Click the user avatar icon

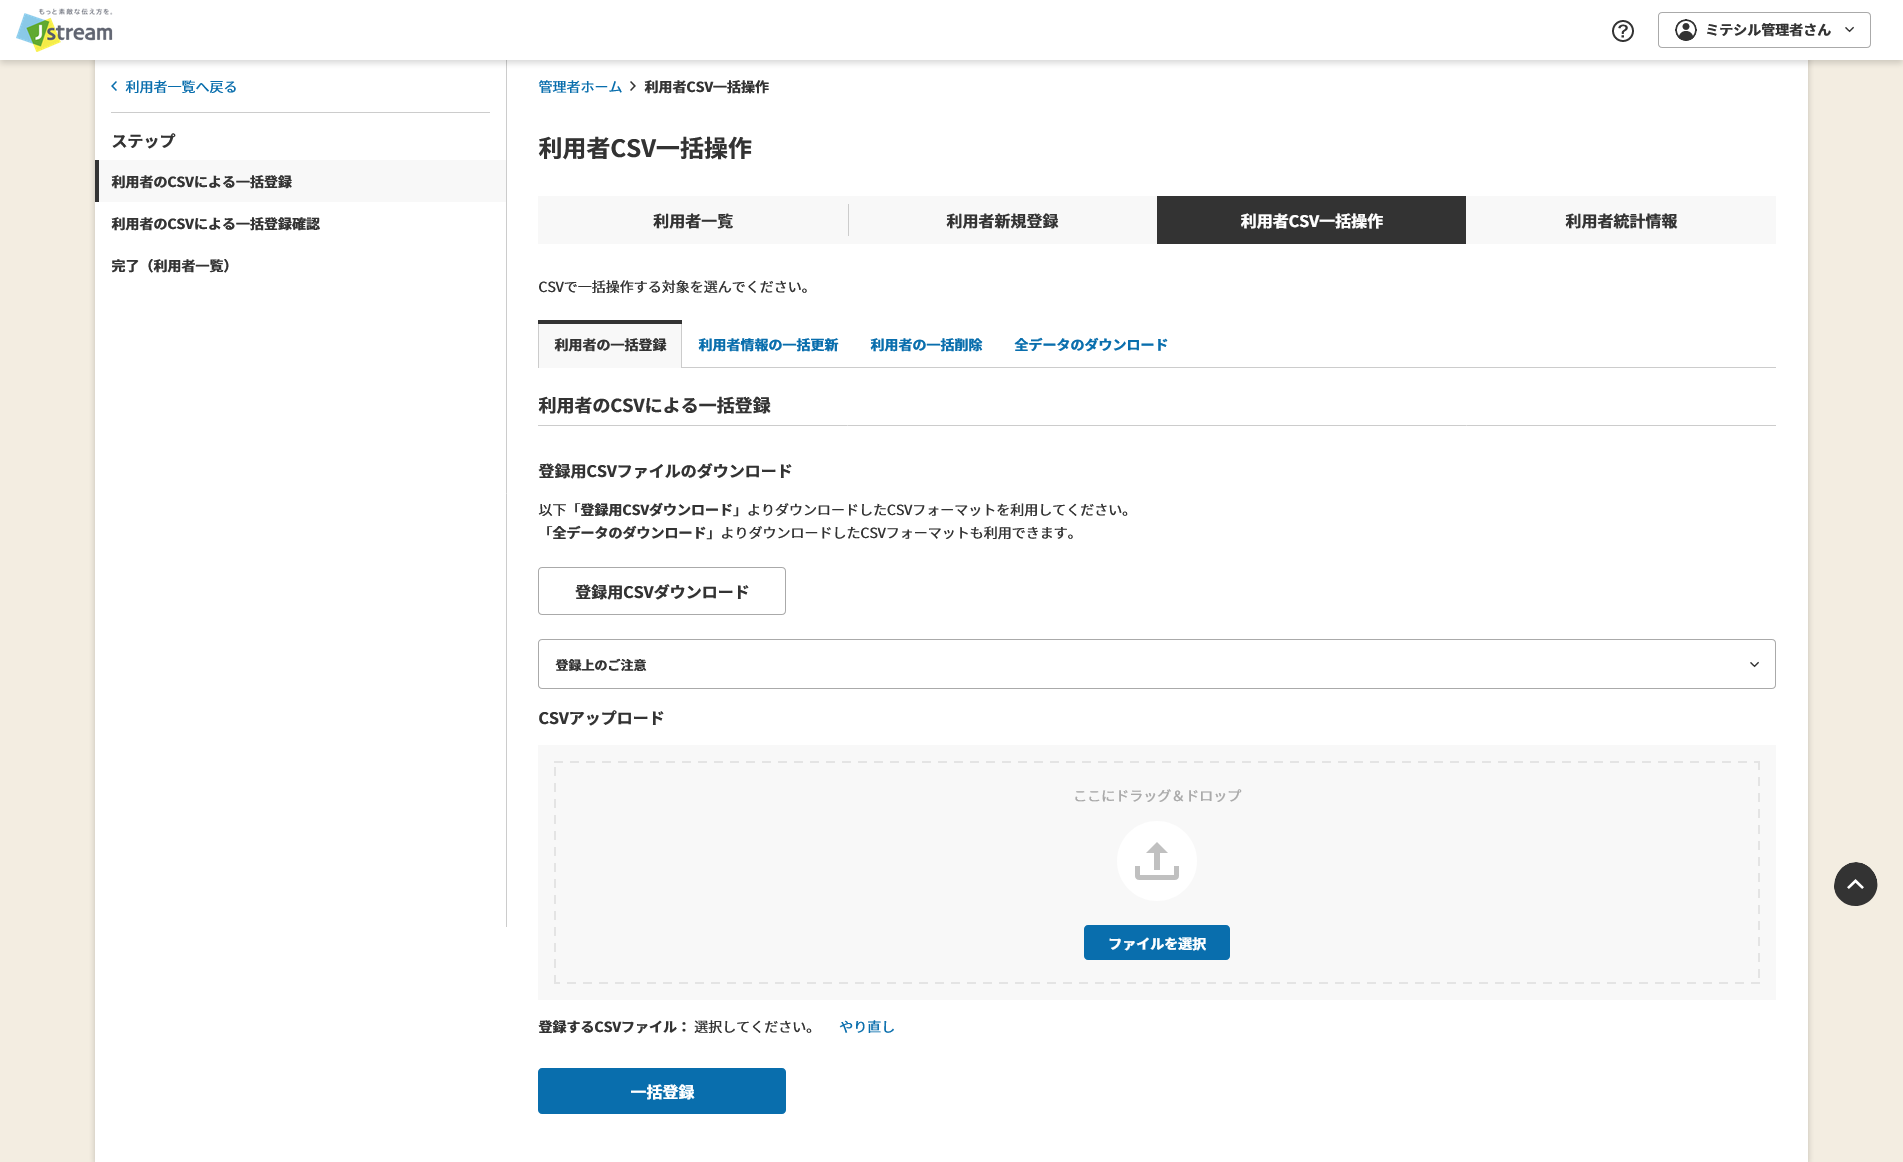point(1686,30)
